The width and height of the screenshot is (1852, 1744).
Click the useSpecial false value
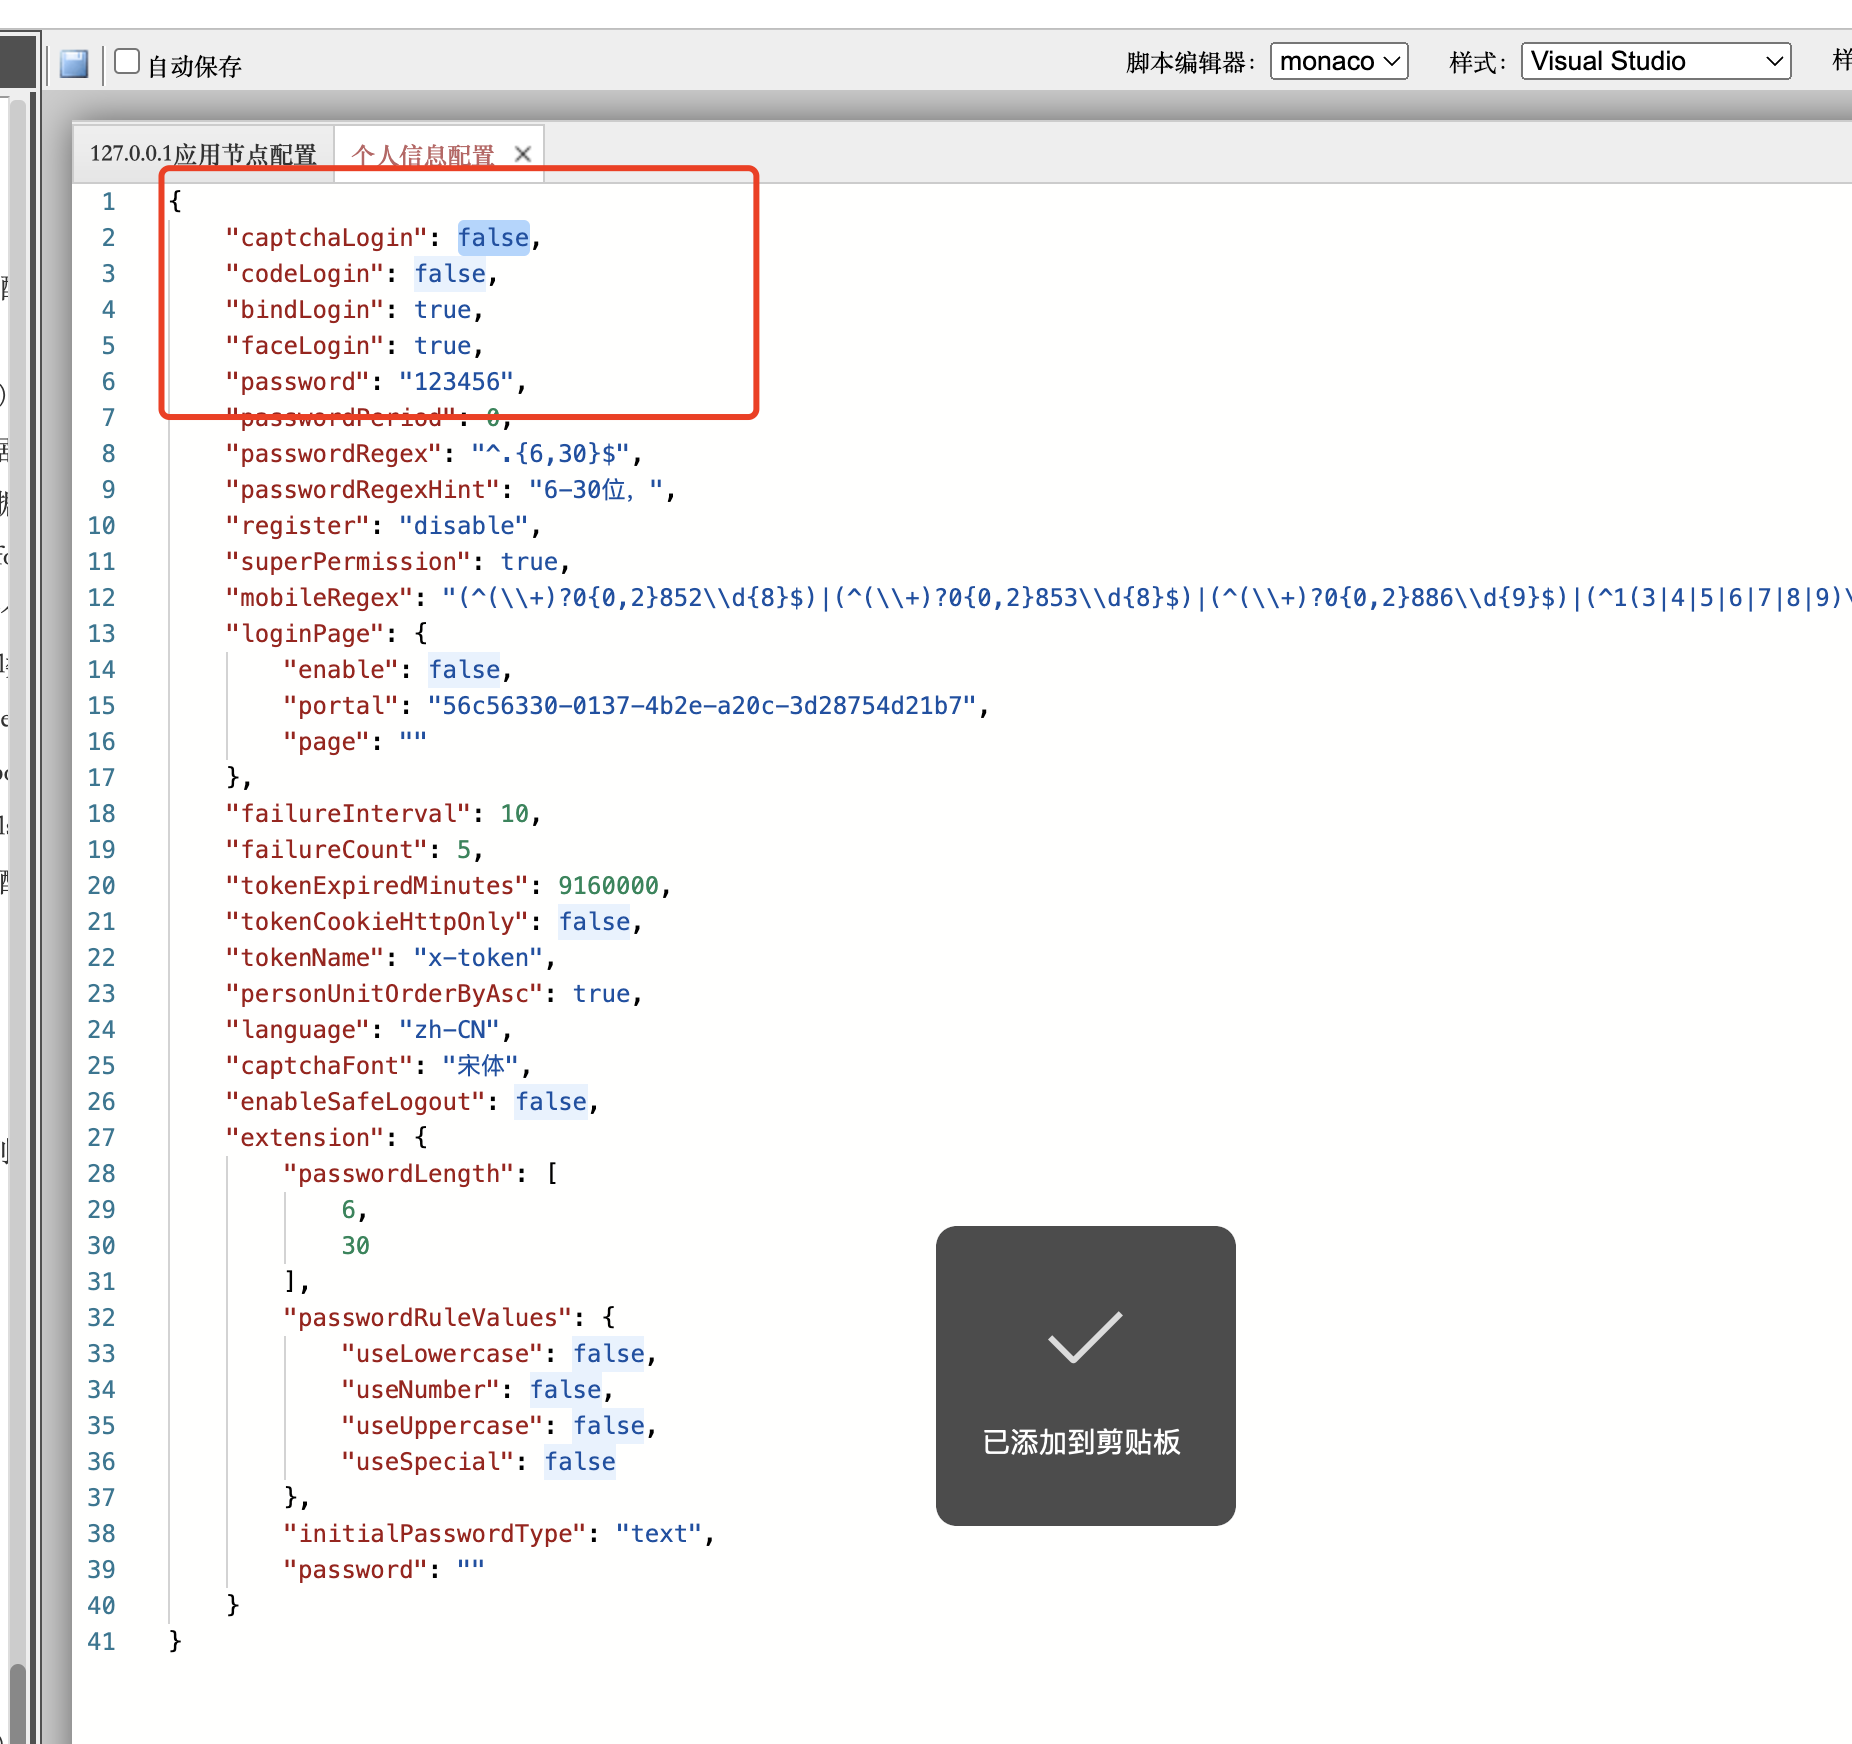[580, 1462]
